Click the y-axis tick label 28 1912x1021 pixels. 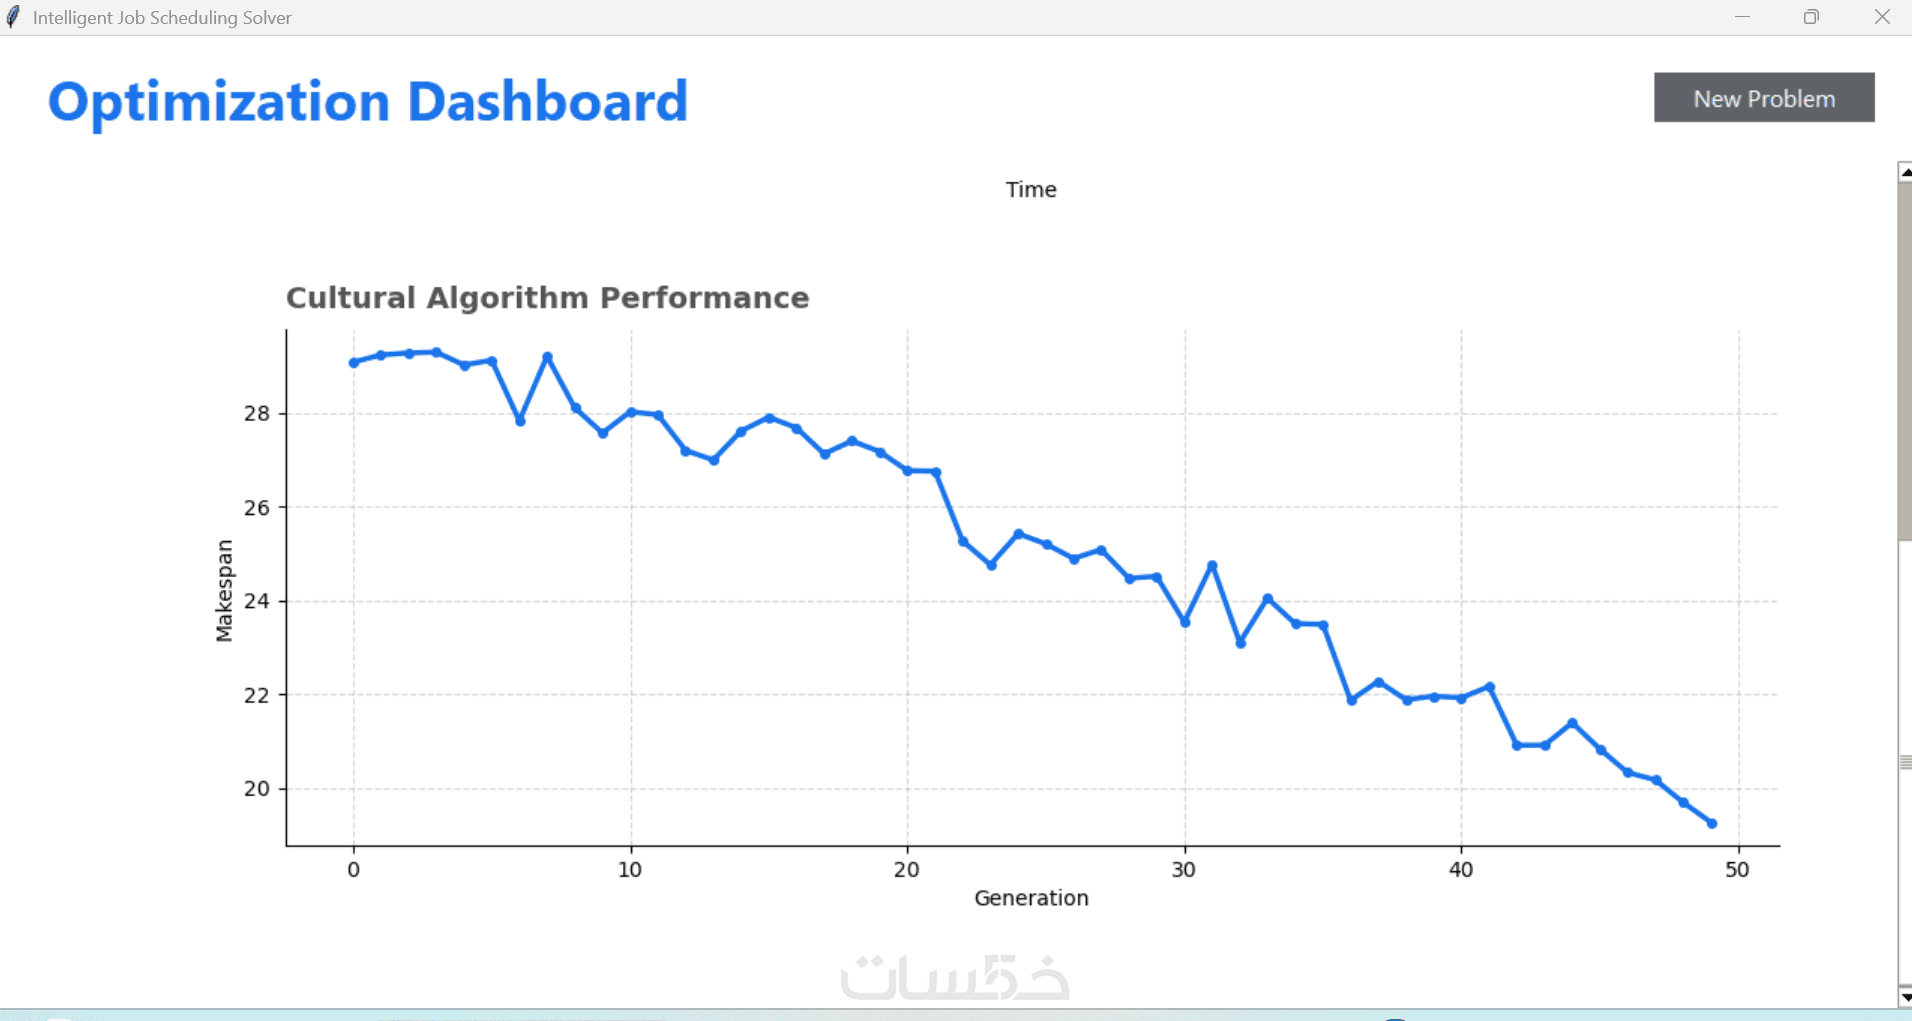pos(257,414)
